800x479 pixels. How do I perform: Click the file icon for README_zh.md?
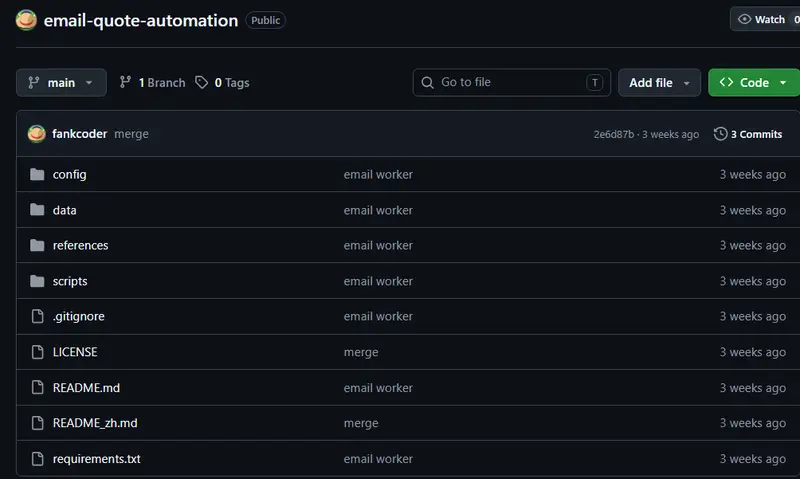click(x=37, y=423)
